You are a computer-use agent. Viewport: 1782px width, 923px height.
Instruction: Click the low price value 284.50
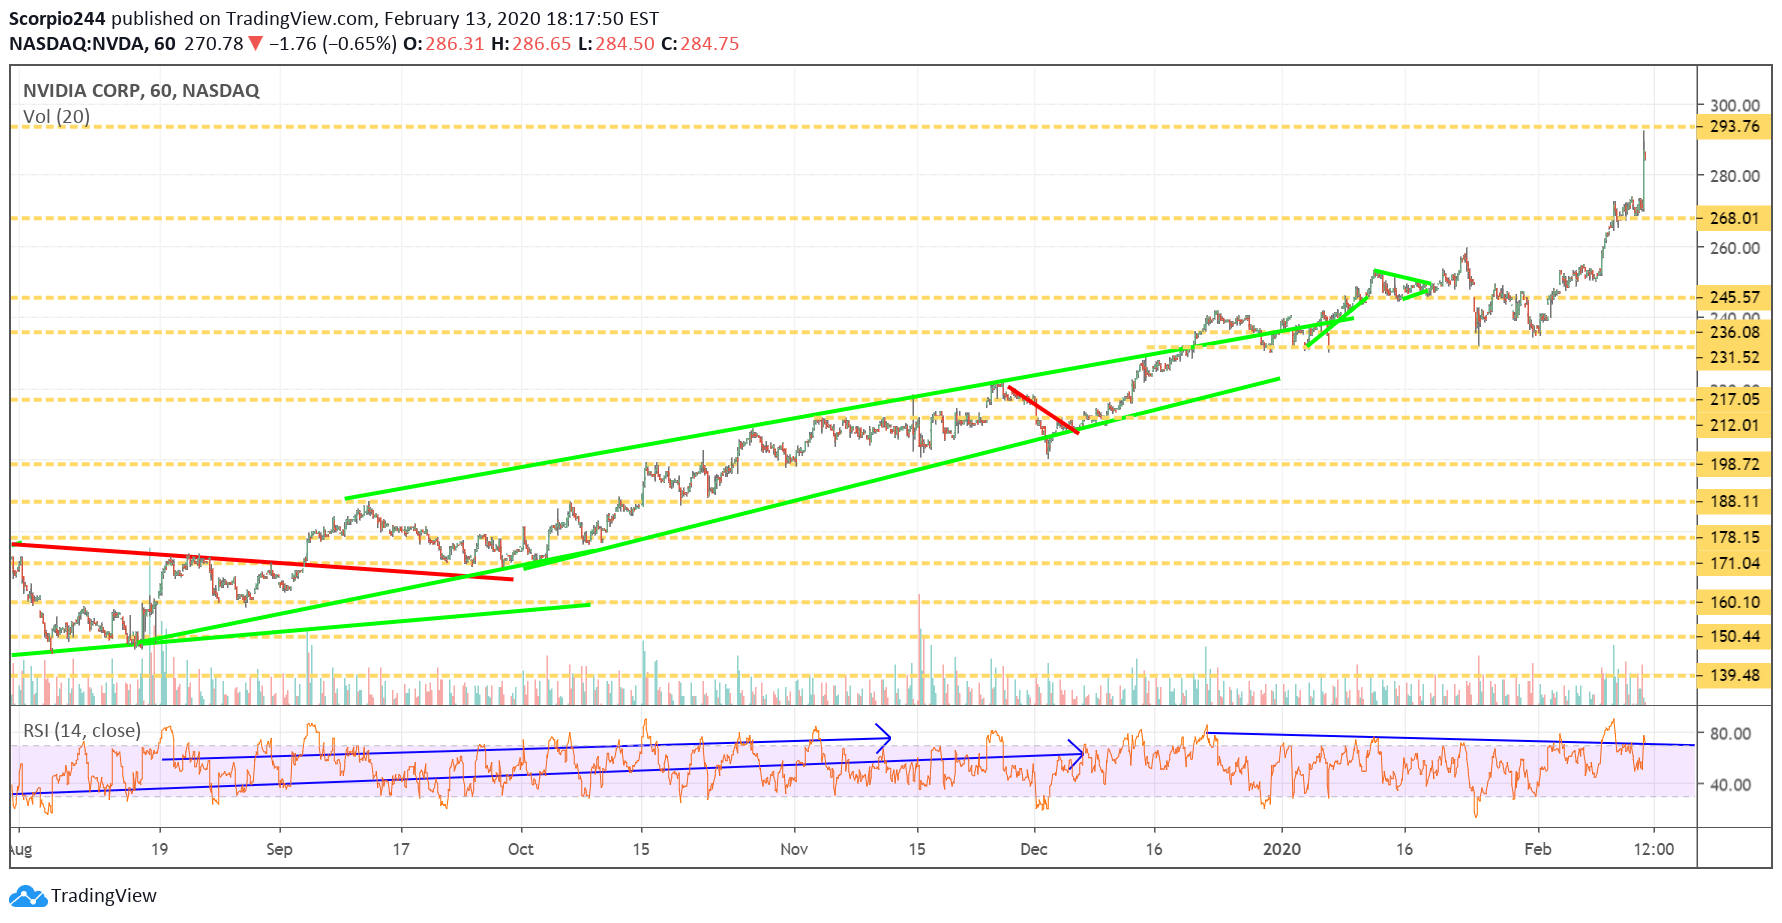point(625,44)
